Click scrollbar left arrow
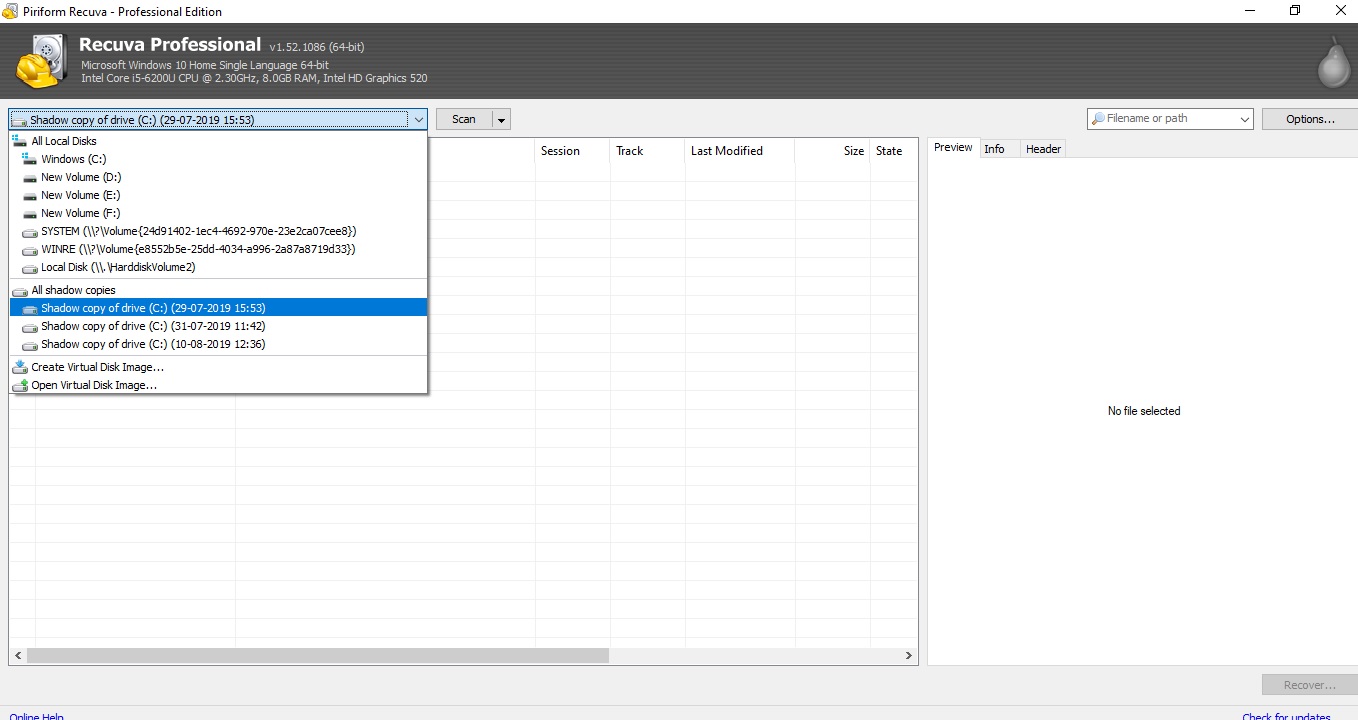 17,656
